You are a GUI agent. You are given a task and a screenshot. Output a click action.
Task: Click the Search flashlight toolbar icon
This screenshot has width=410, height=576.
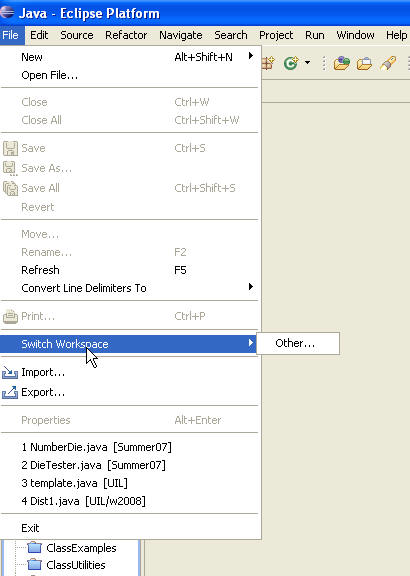[x=388, y=63]
